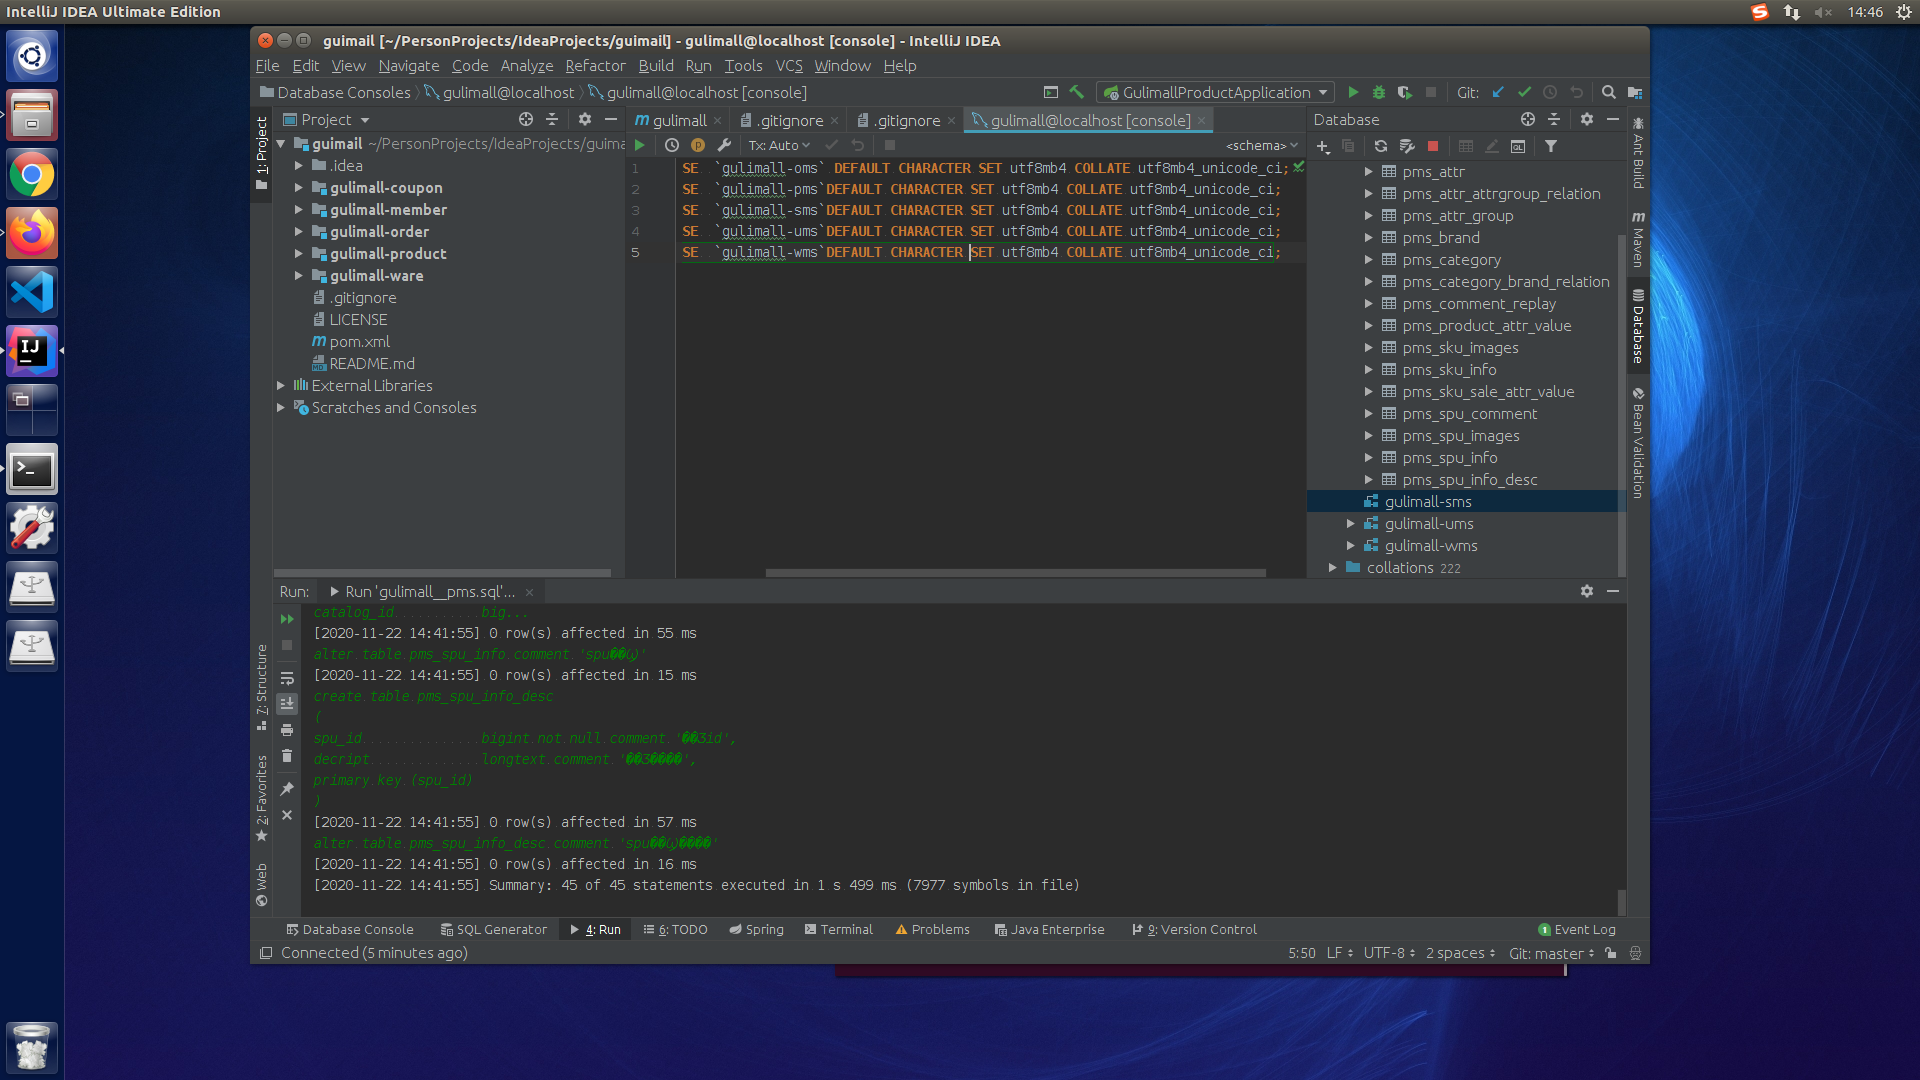This screenshot has width=1920, height=1080.
Task: Toggle soft-wrap in Run output
Action: (287, 678)
